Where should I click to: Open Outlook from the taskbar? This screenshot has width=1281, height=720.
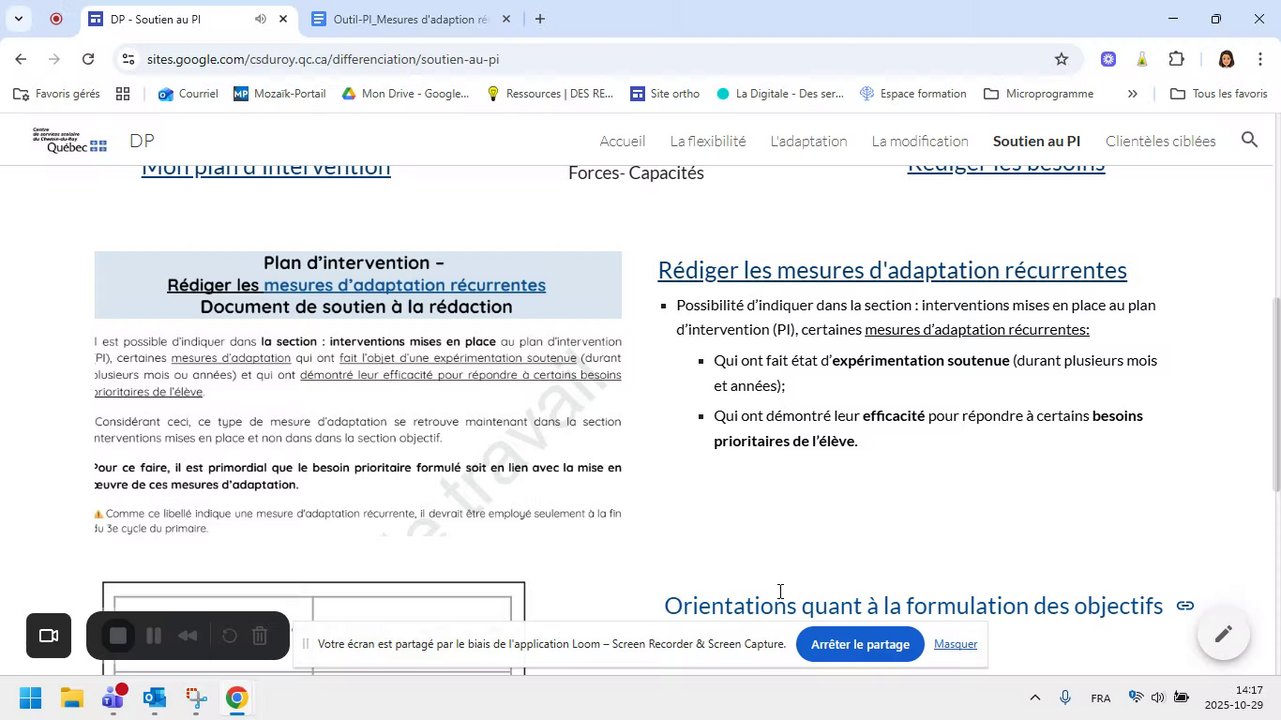pyautogui.click(x=154, y=698)
